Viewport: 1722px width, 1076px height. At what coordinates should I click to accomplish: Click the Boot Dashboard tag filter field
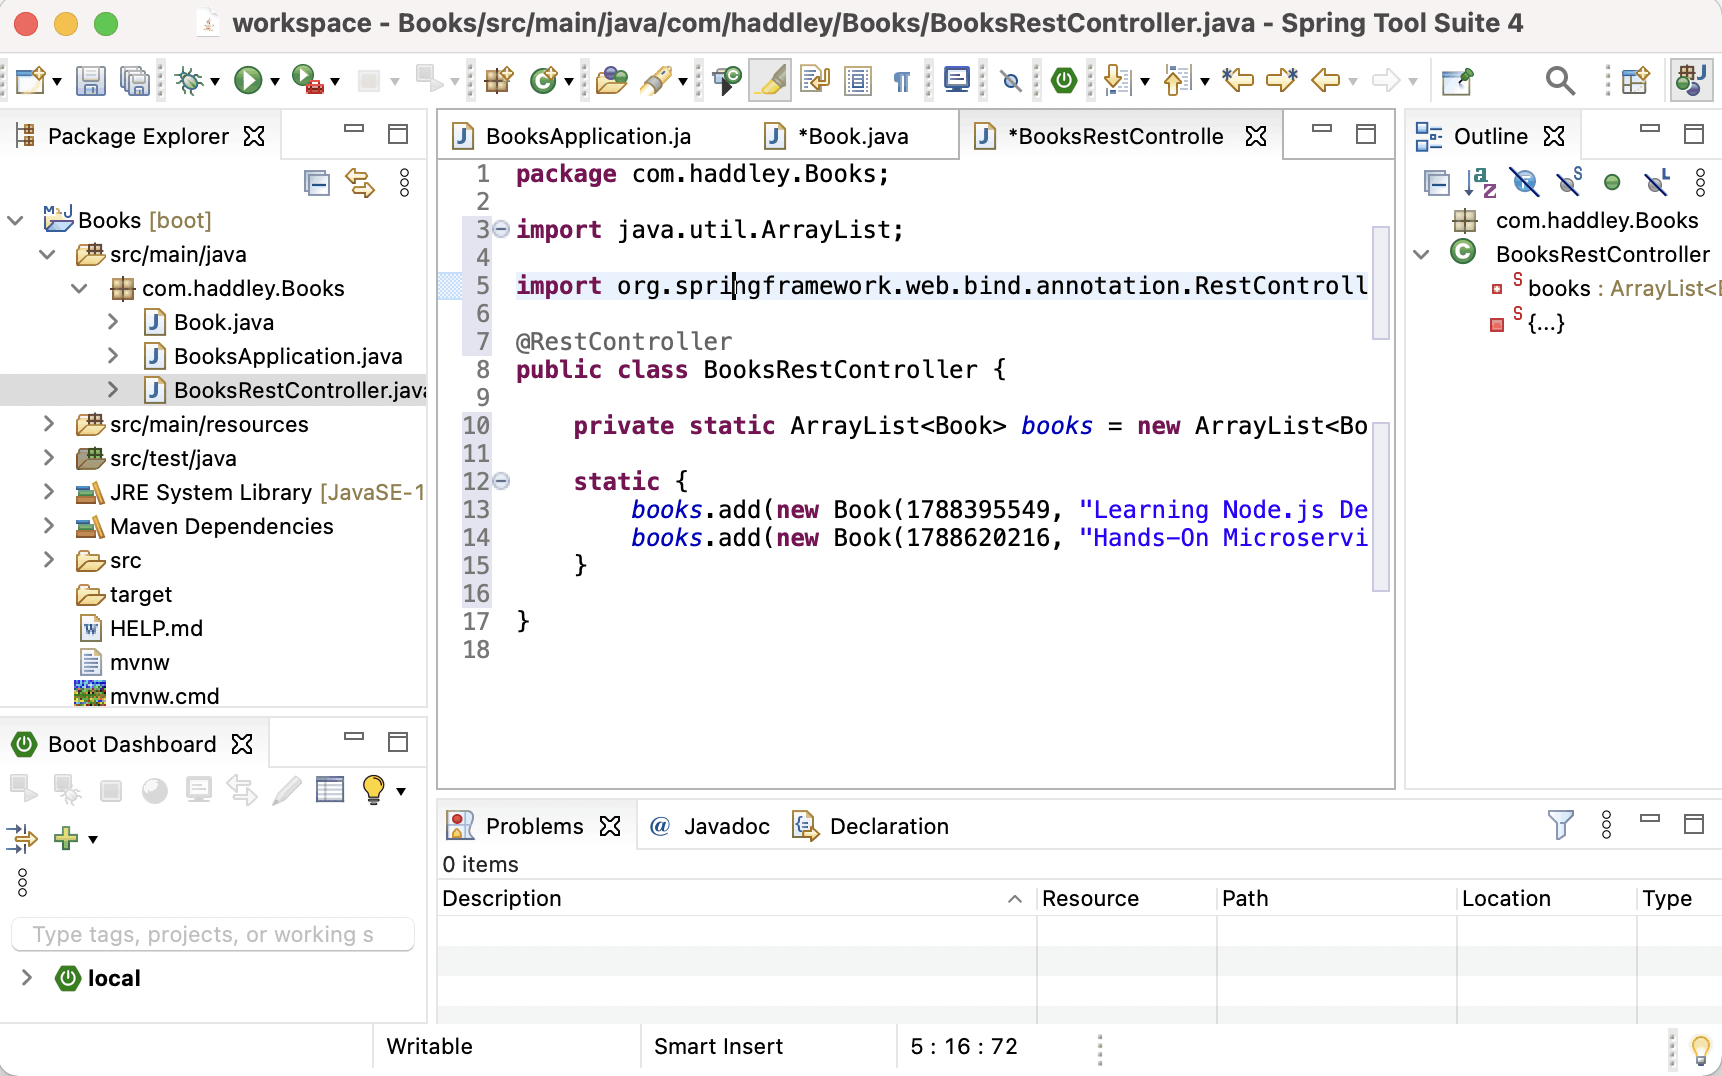tap(212, 934)
